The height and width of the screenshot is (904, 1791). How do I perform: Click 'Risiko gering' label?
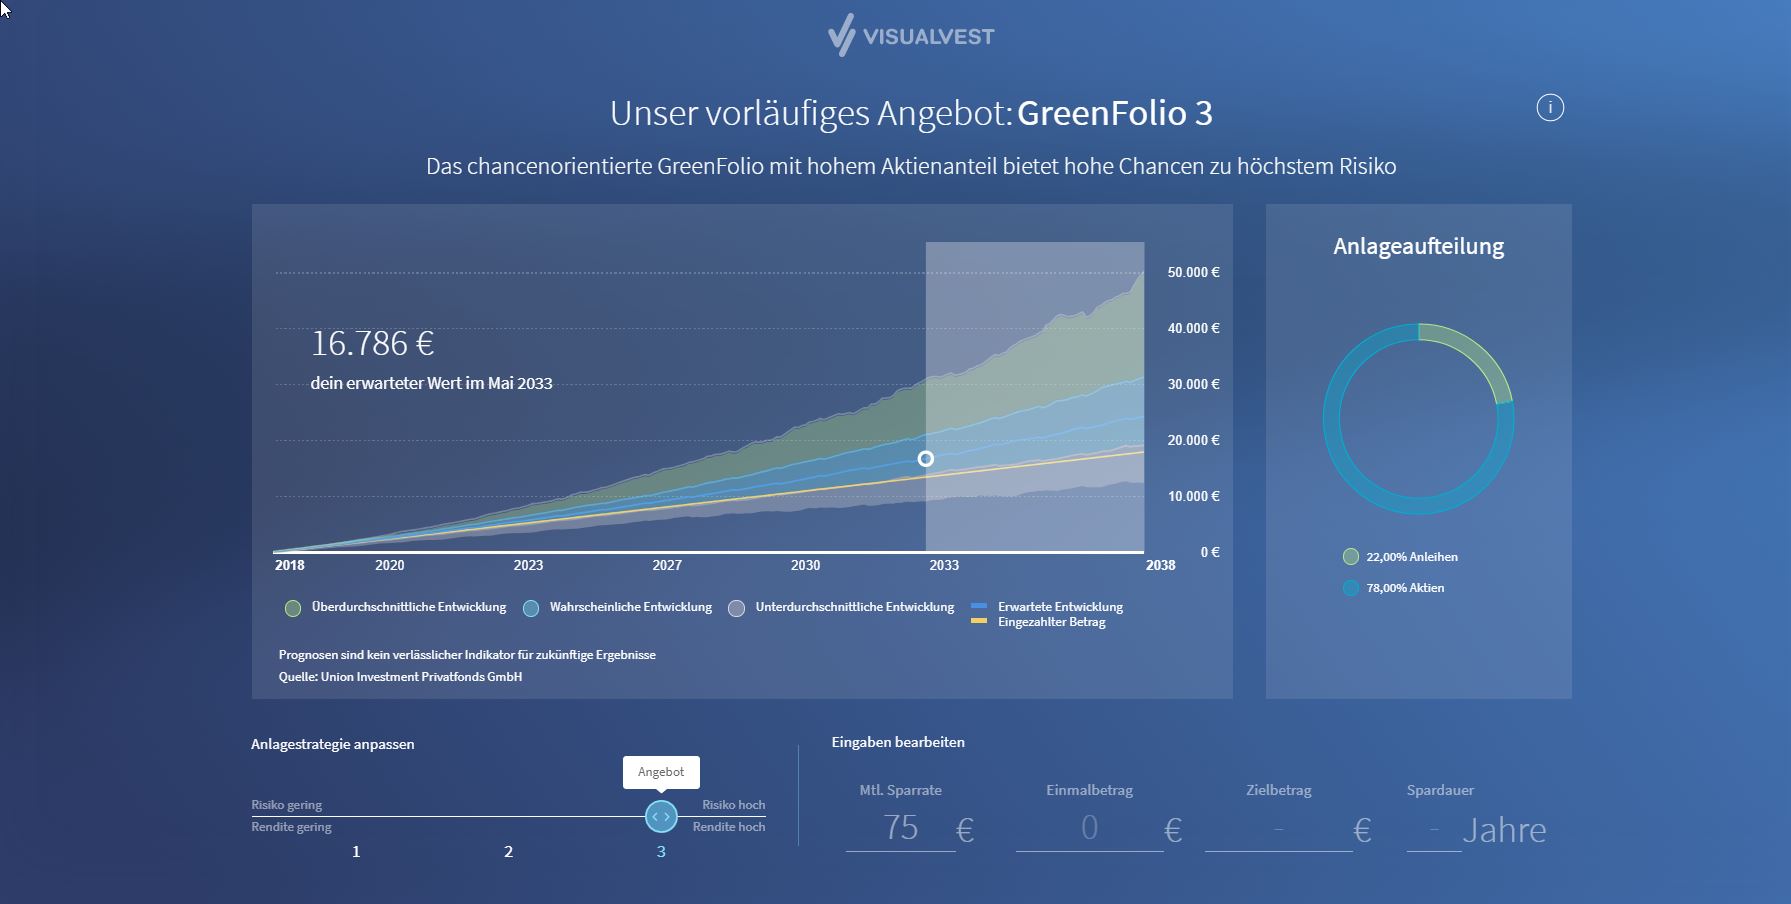[286, 805]
